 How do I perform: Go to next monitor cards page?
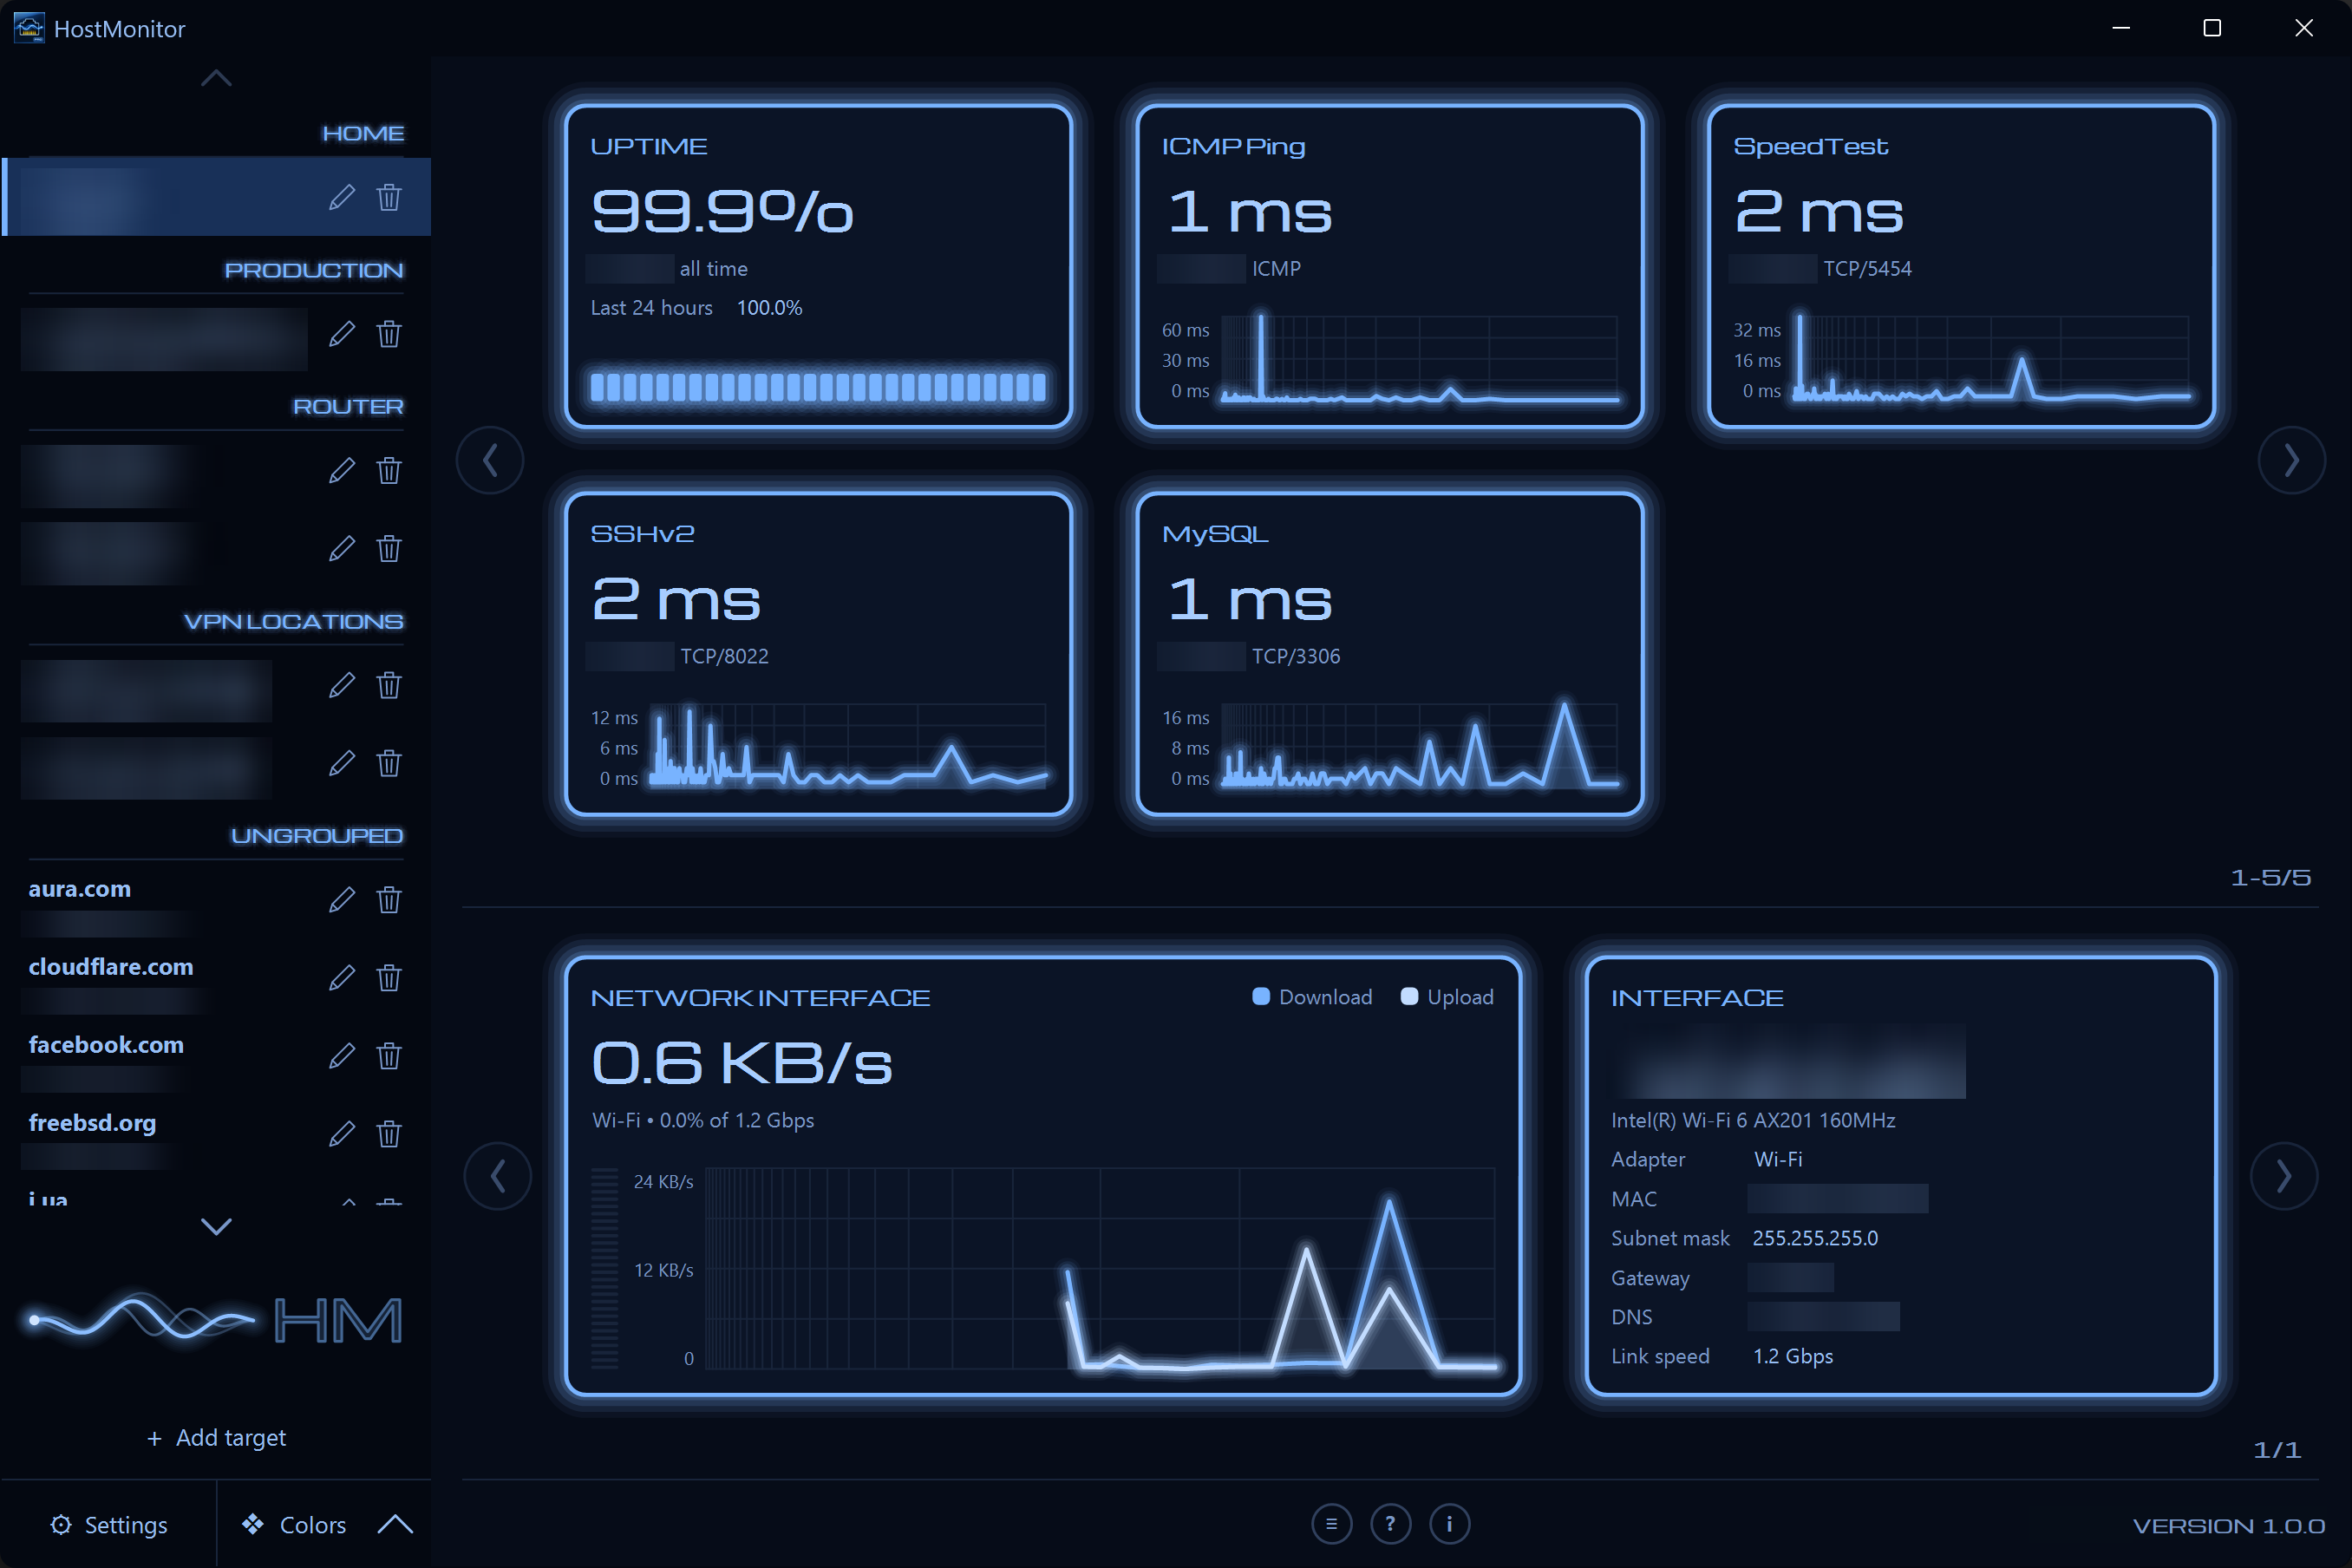pyautogui.click(x=2291, y=460)
